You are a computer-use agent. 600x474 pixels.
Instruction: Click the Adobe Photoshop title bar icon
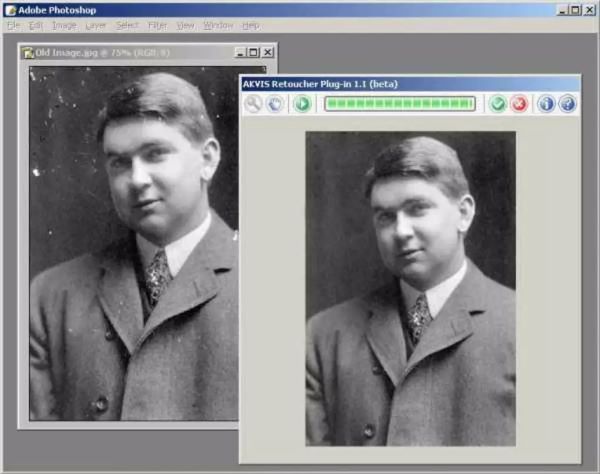tap(9, 9)
